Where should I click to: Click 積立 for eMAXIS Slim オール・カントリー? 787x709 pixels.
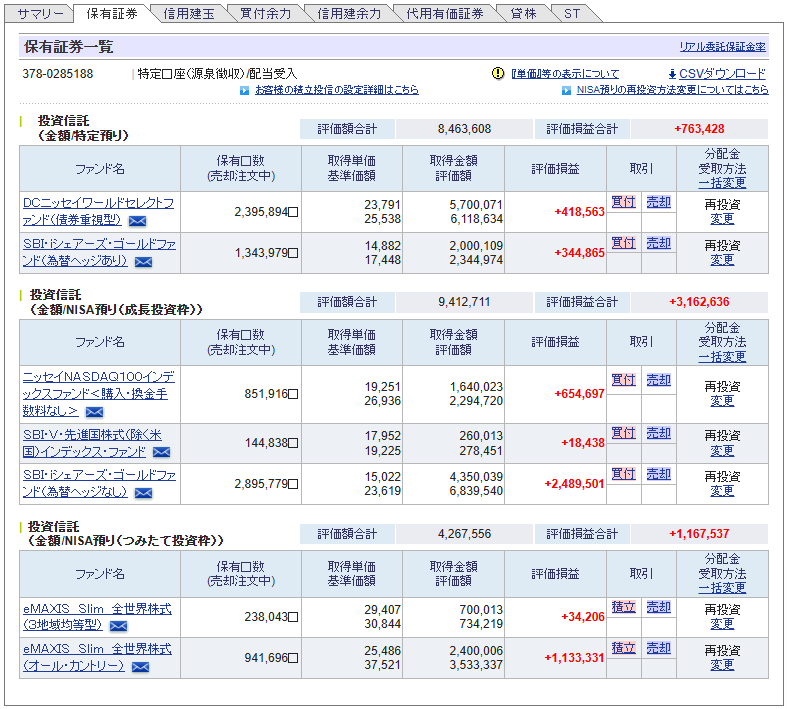click(623, 648)
